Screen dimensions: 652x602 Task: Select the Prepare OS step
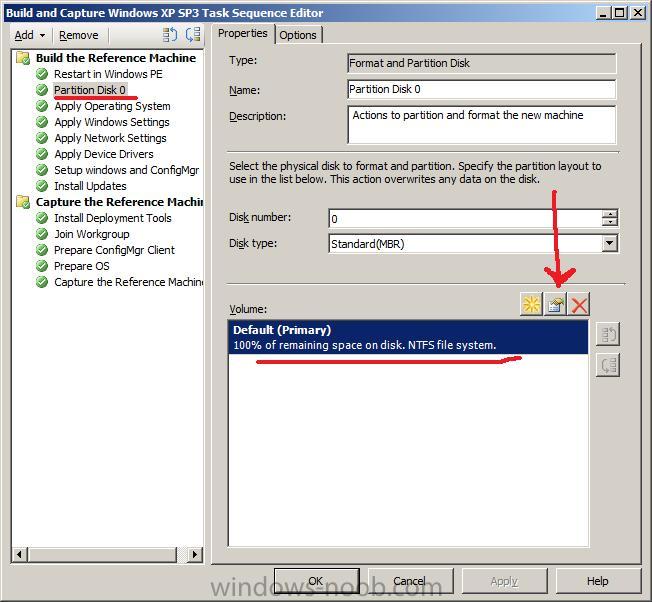click(x=82, y=266)
